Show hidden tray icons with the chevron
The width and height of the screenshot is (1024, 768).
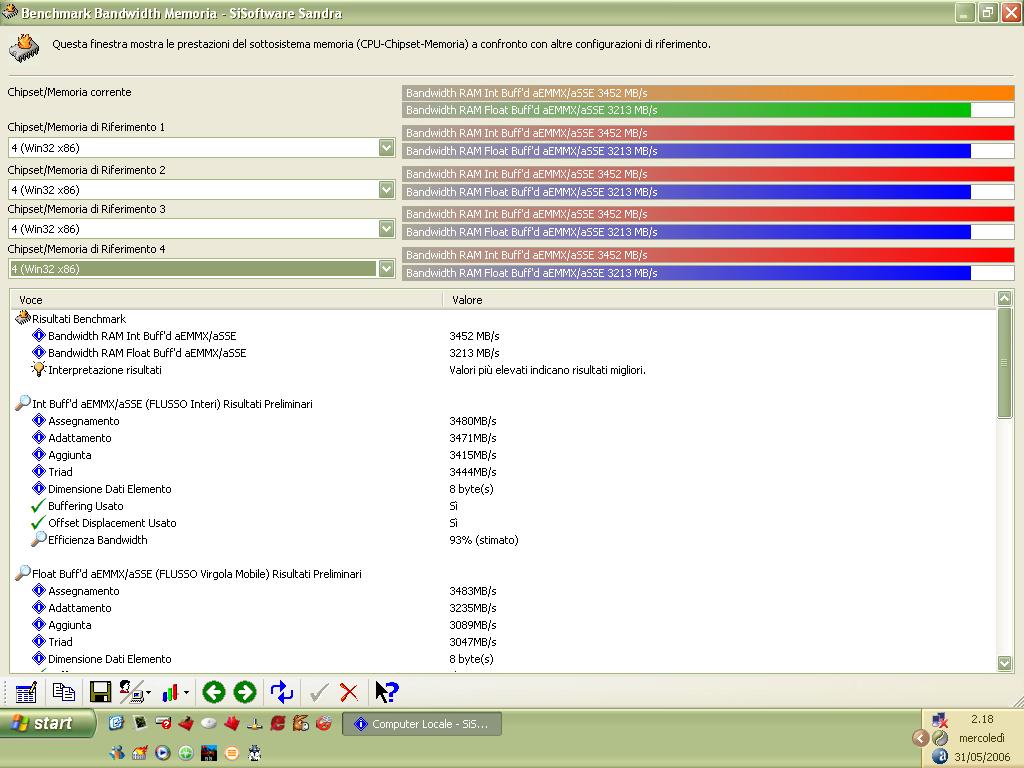point(920,738)
